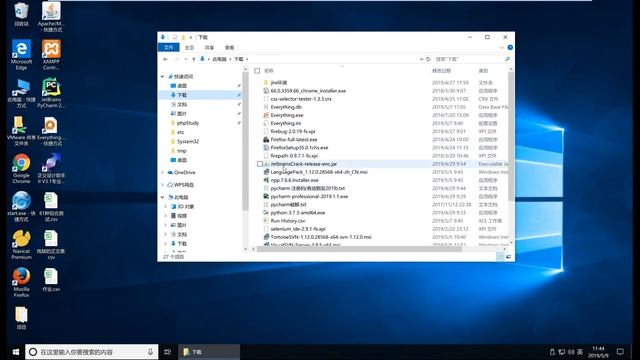Expand the OneDrive tree node
The width and height of the screenshot is (640, 360).
click(x=162, y=172)
